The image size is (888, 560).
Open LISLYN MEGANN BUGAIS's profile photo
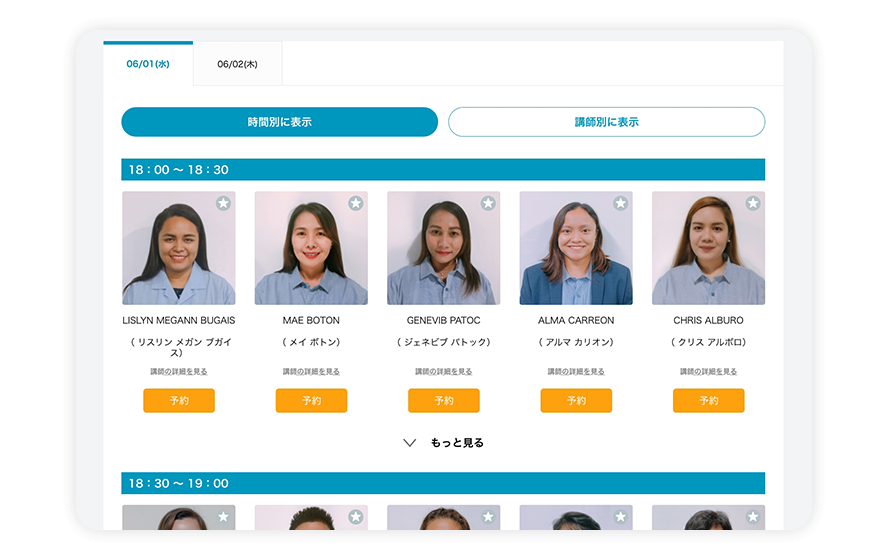(x=179, y=249)
